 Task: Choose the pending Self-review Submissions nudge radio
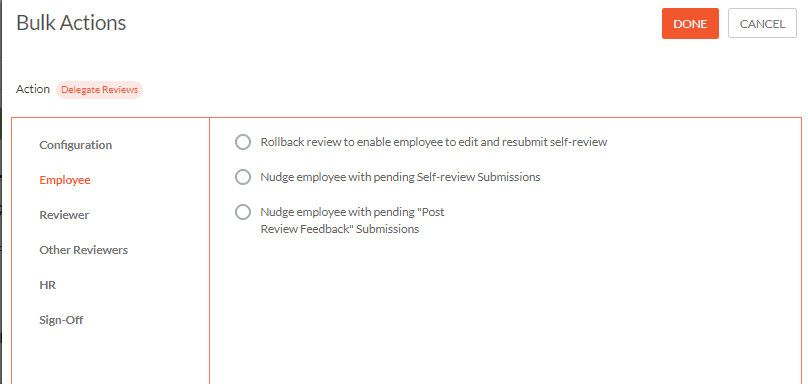243,177
